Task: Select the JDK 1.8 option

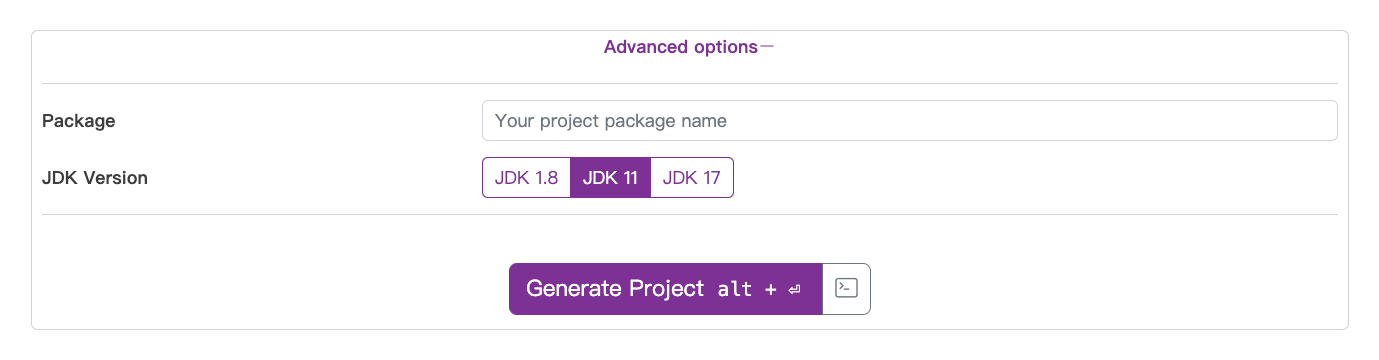Action: click(526, 178)
